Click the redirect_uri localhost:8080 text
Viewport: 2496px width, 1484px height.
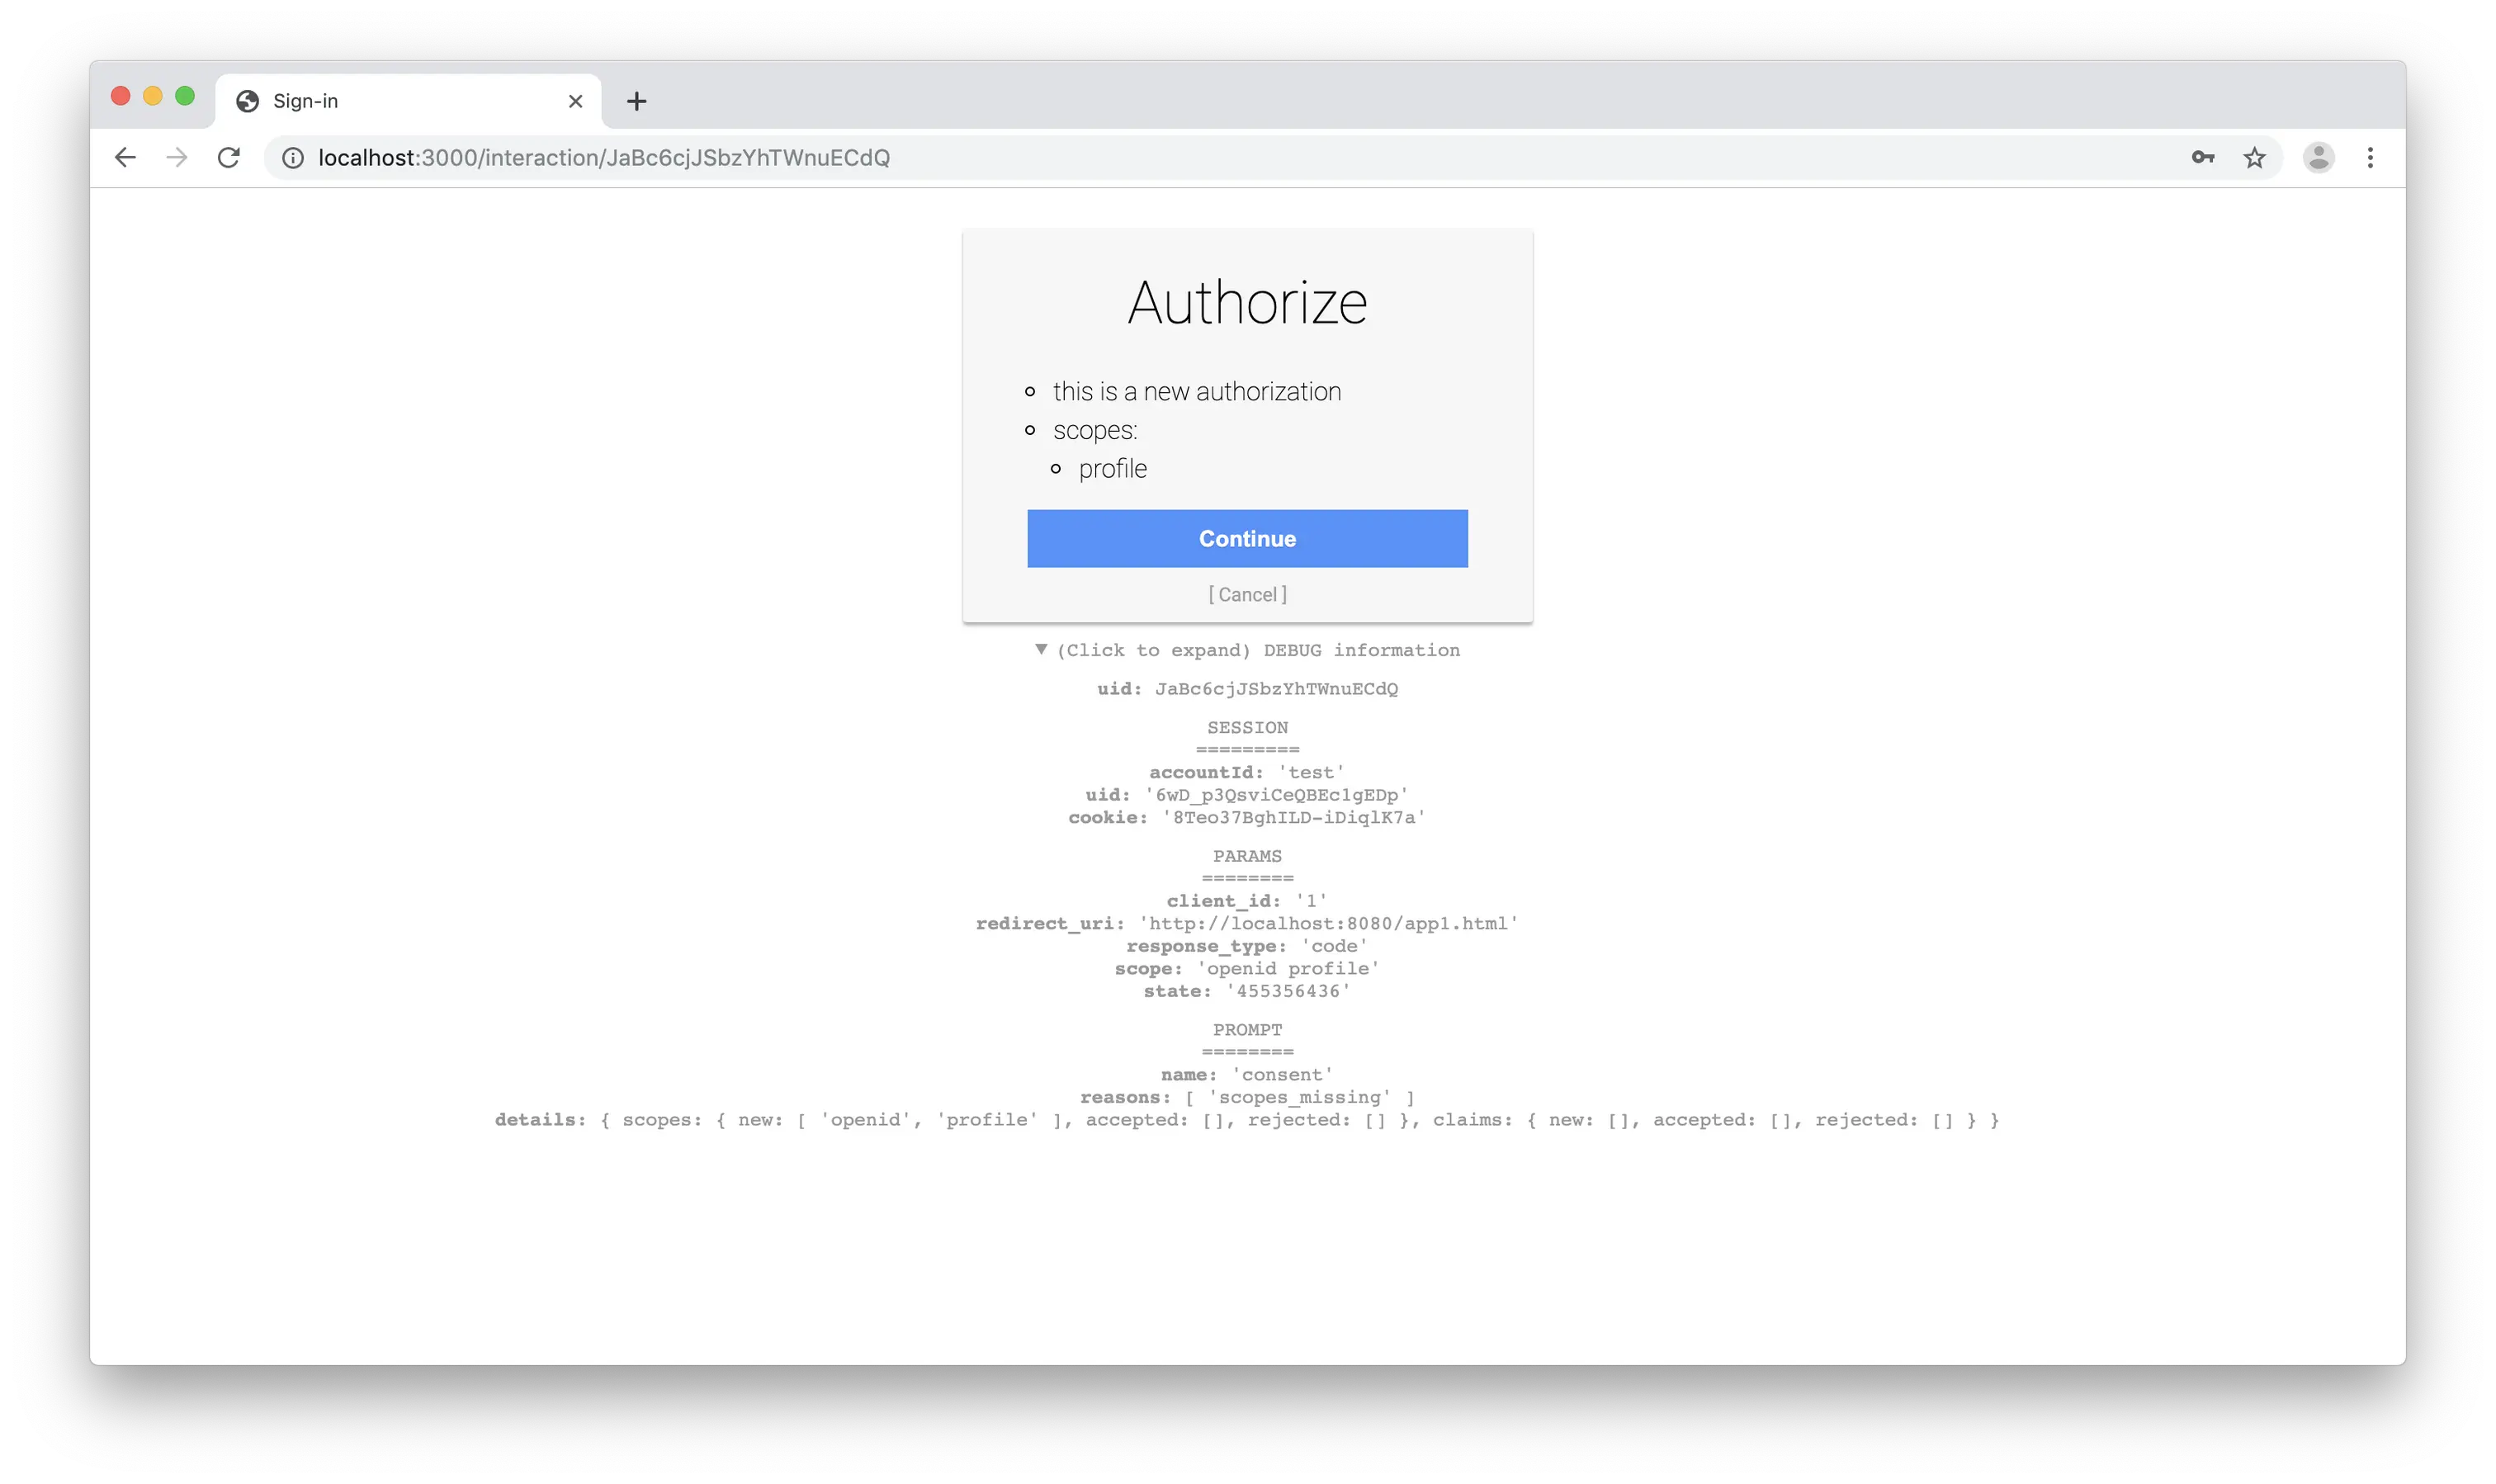1328,924
